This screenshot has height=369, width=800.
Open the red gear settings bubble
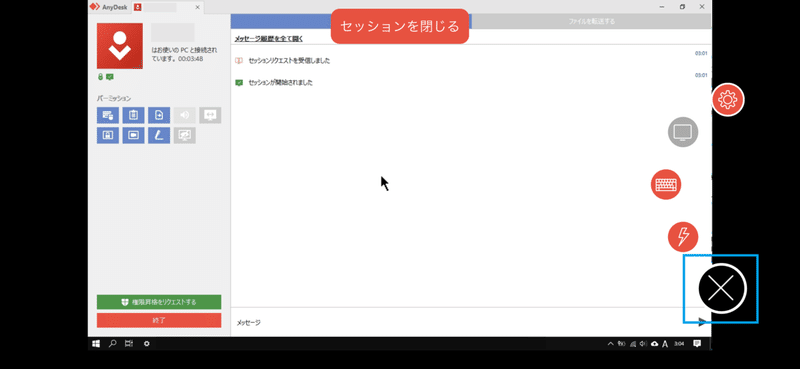tap(728, 100)
